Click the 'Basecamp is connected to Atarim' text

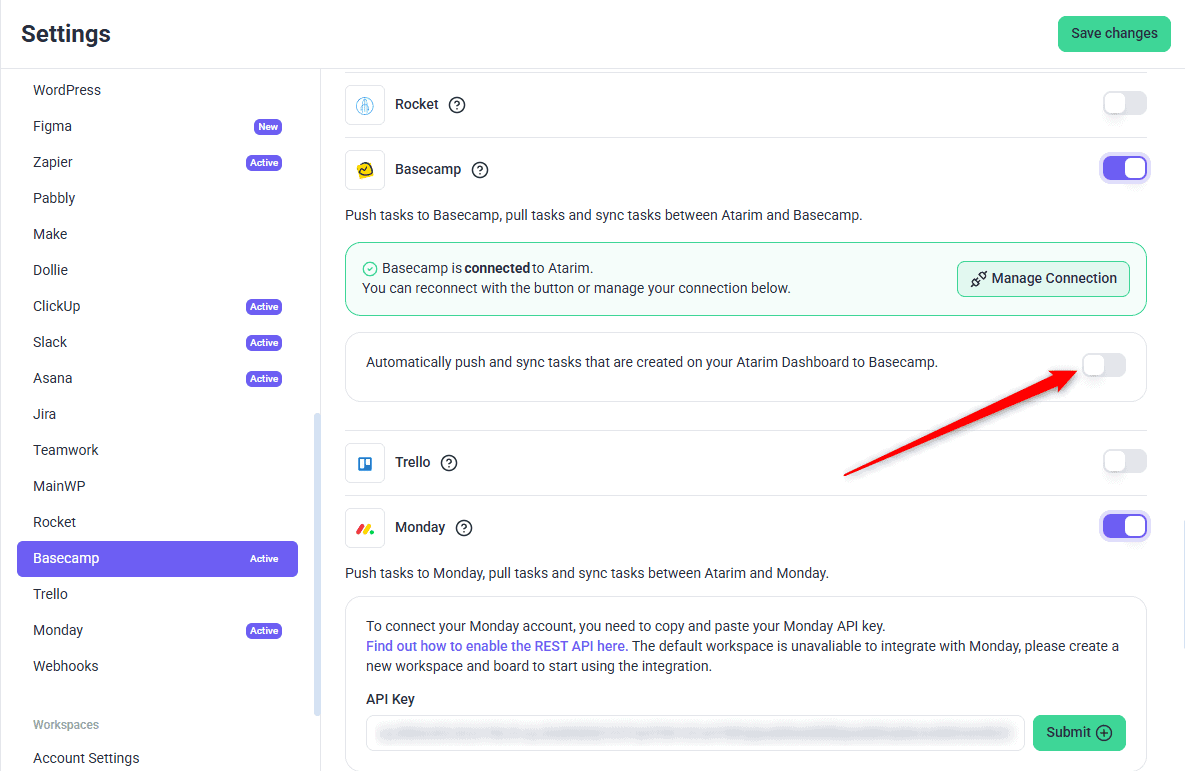487,268
